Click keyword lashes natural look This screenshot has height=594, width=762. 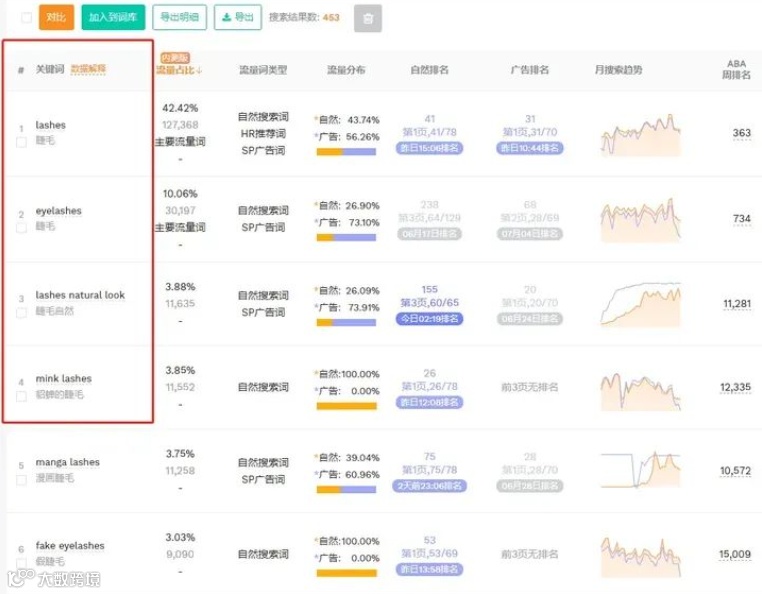(80, 295)
